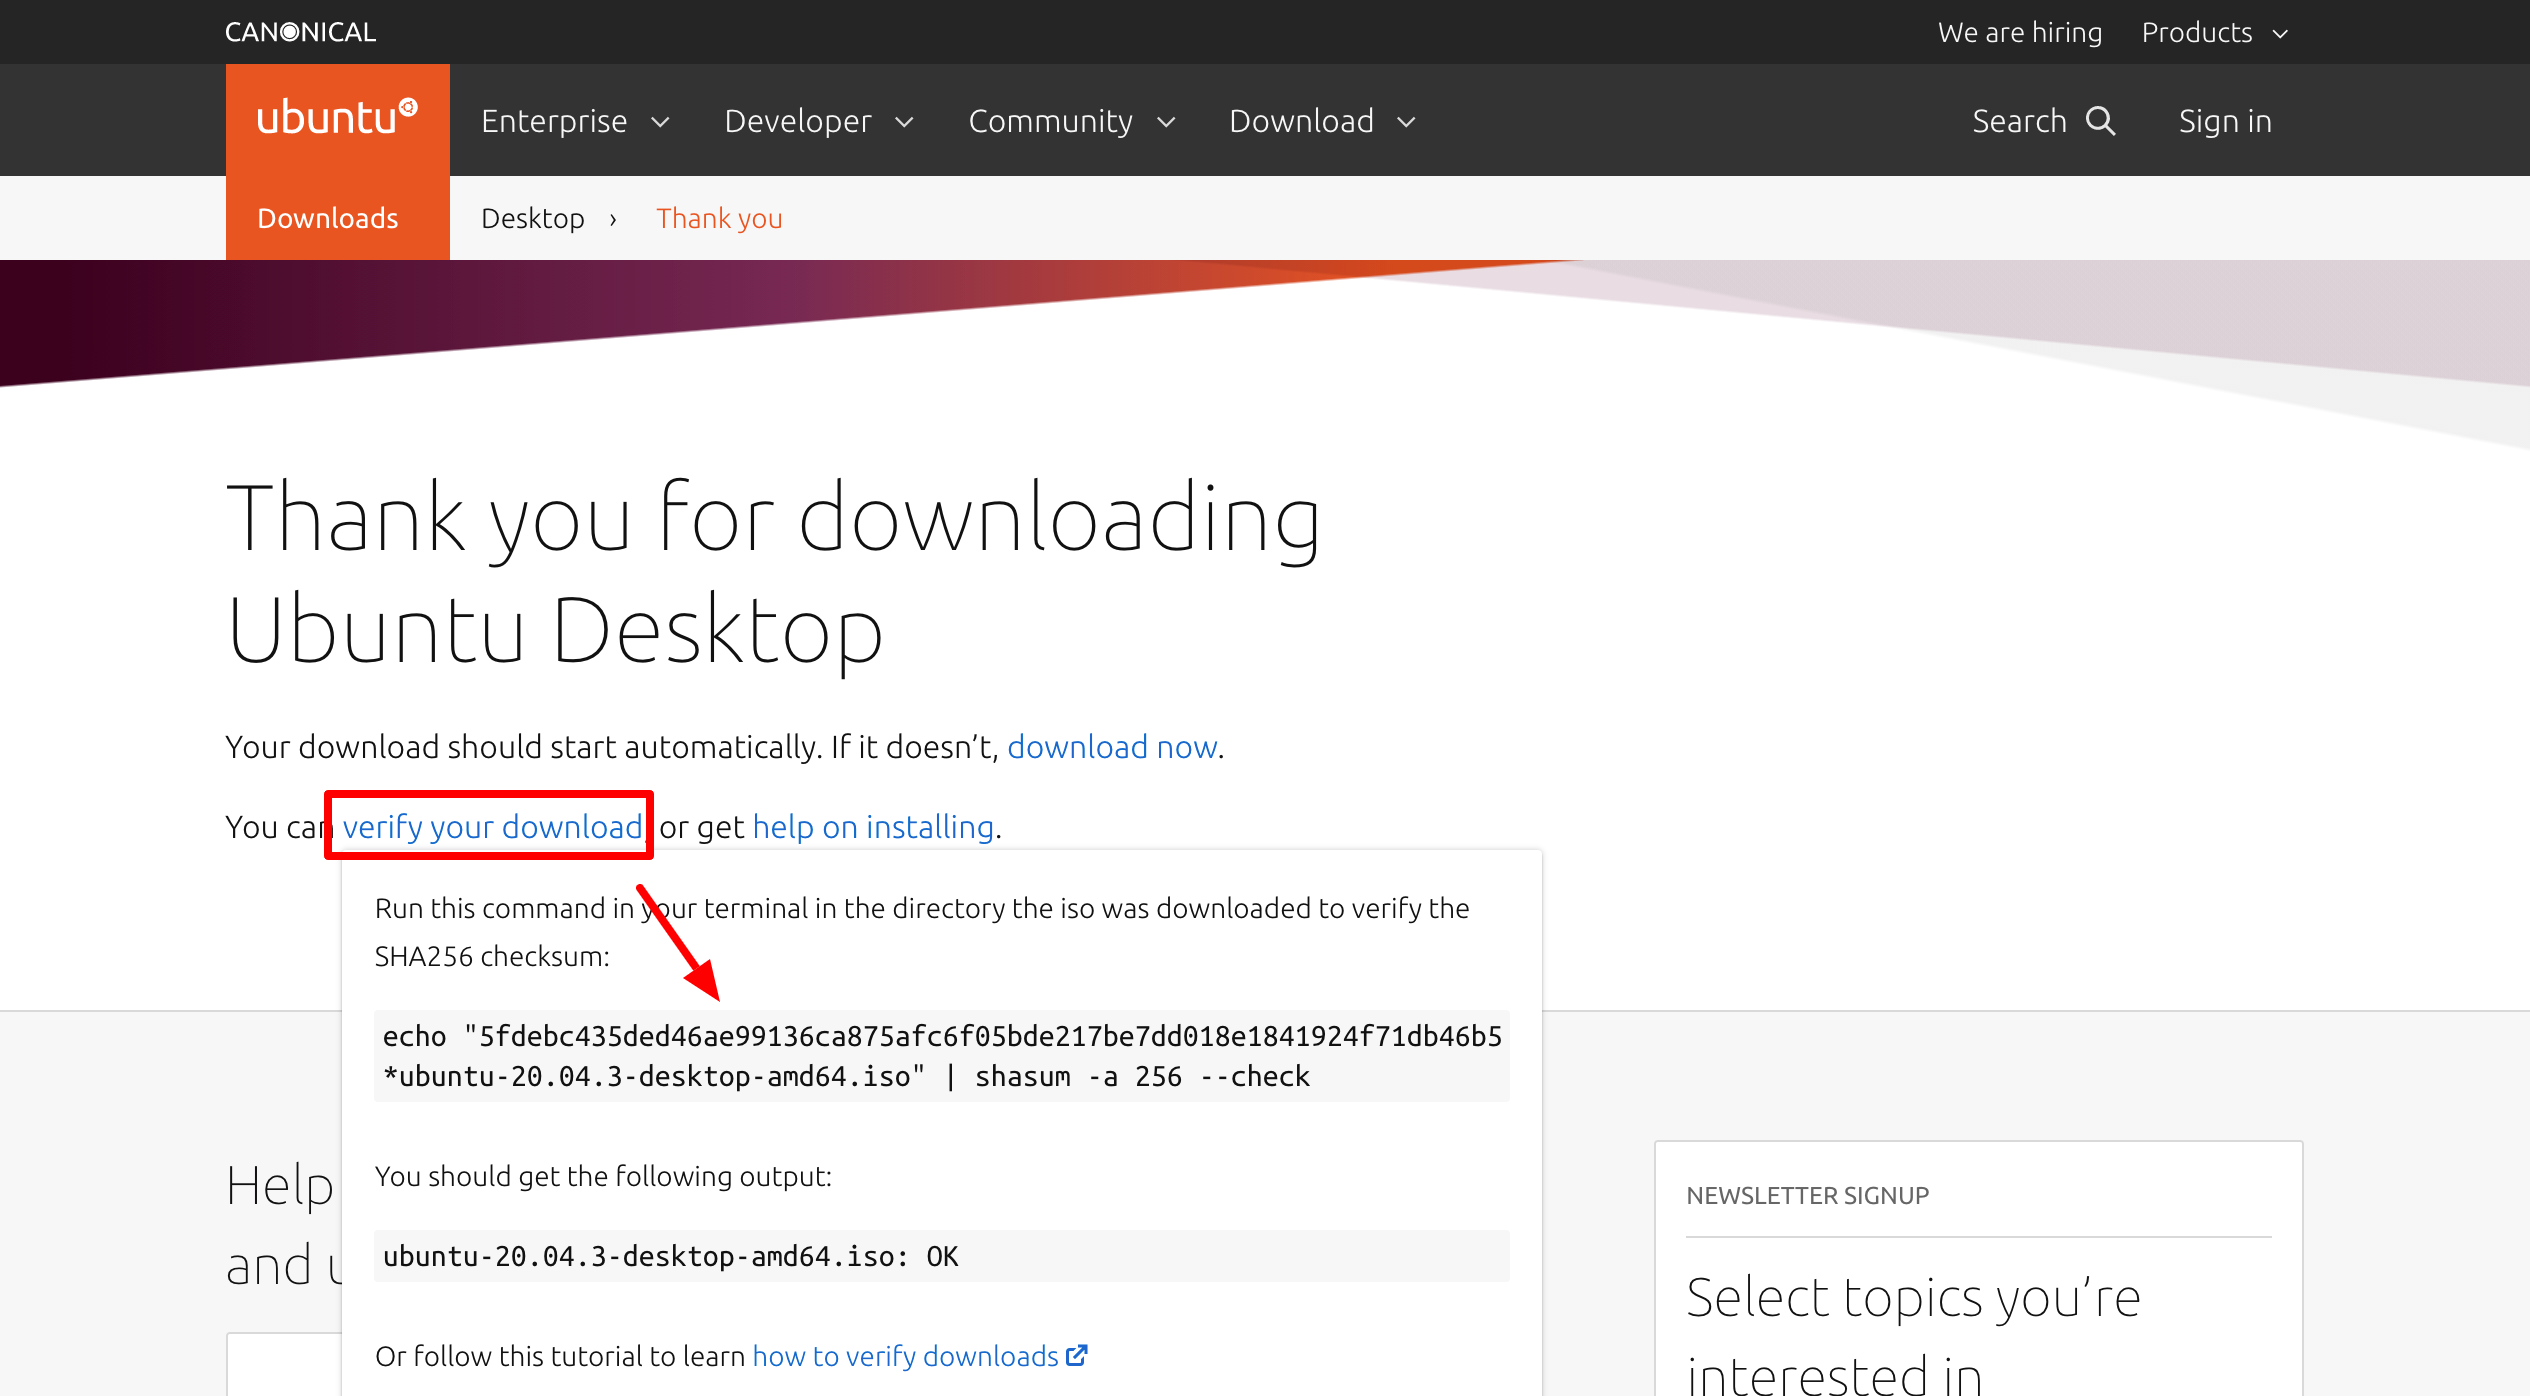Expand the Enterprise menu chevron
This screenshot has width=2530, height=1396.
click(x=660, y=122)
